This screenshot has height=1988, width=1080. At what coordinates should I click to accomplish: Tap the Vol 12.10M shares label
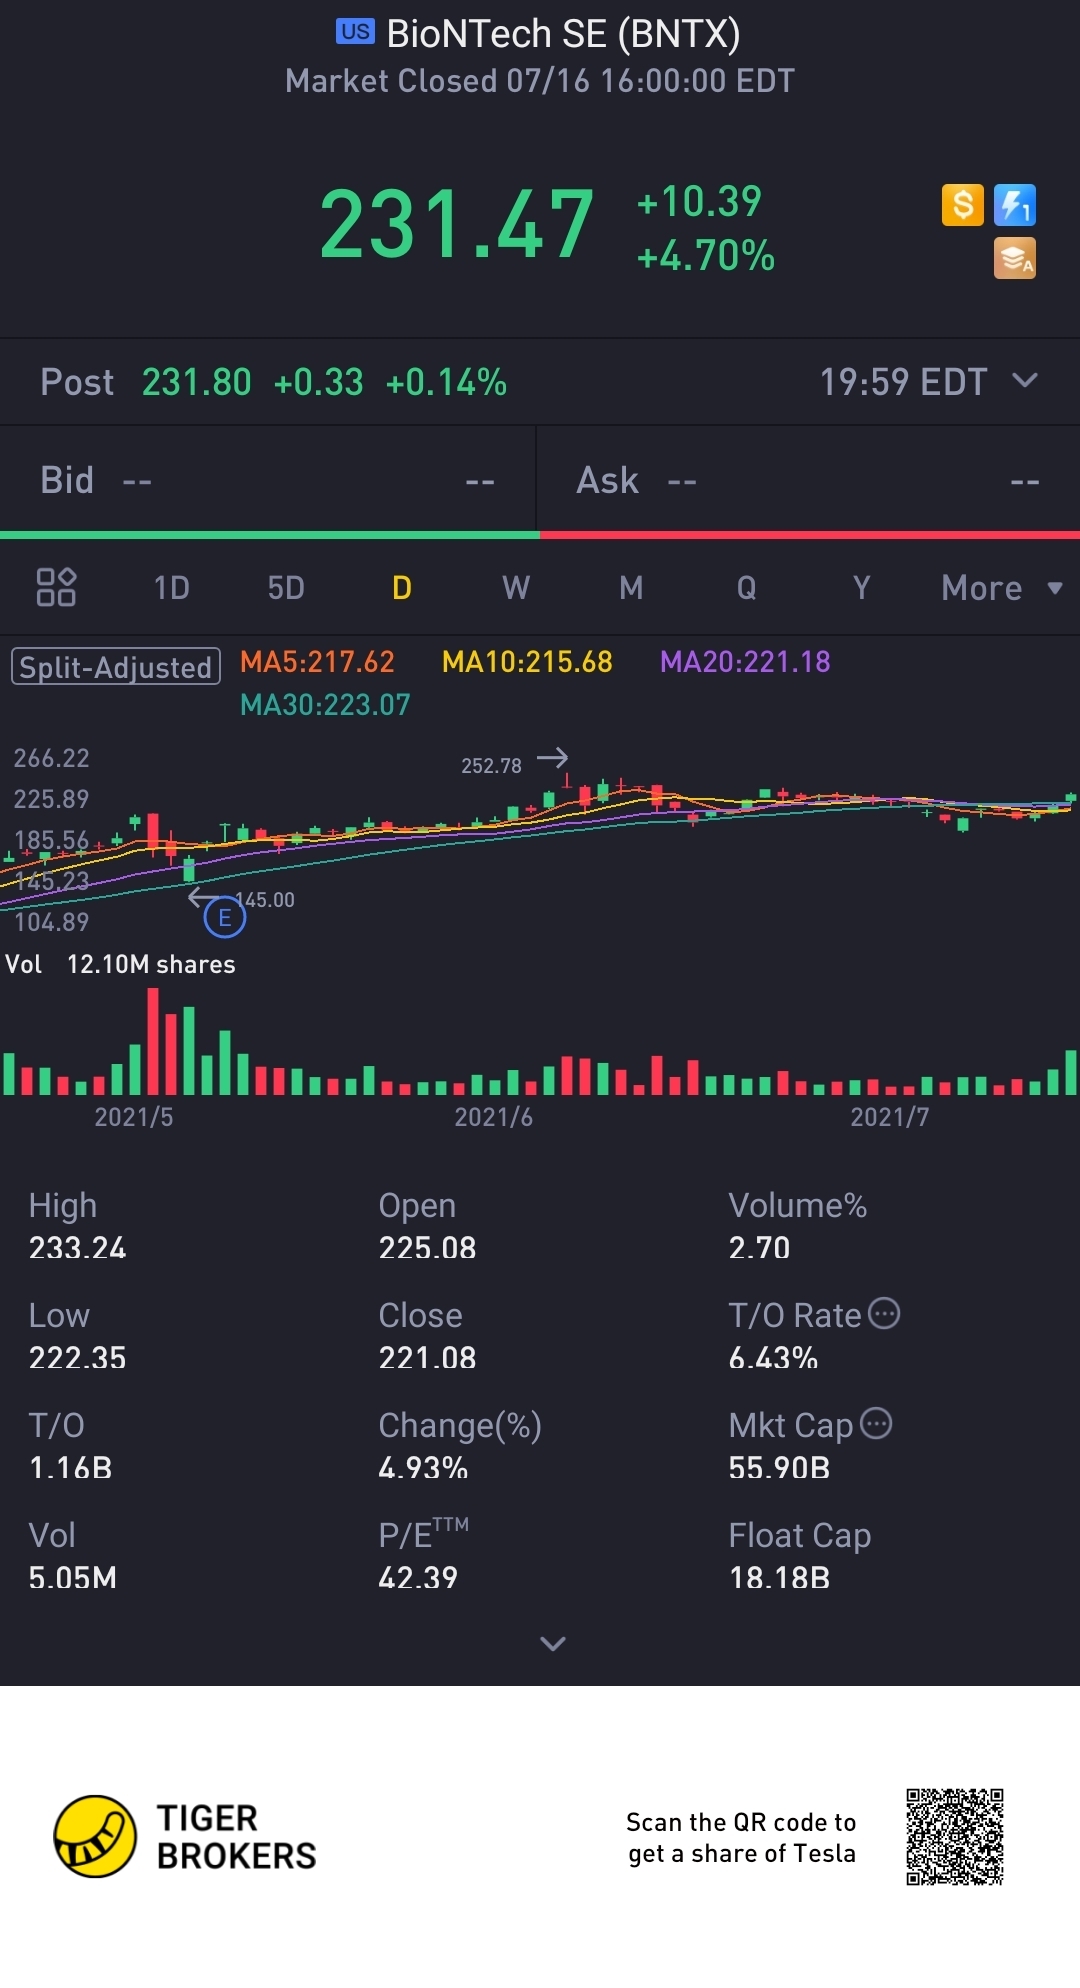[x=121, y=964]
